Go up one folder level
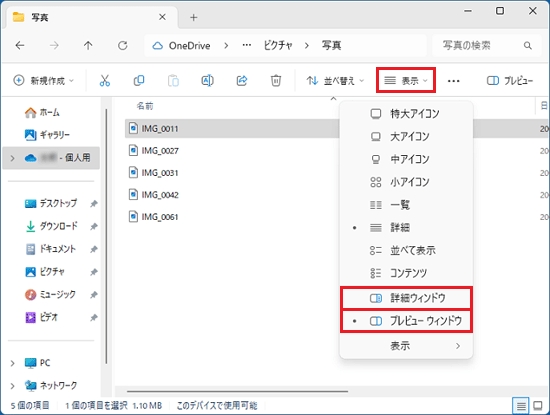550x415 pixels. (x=88, y=45)
